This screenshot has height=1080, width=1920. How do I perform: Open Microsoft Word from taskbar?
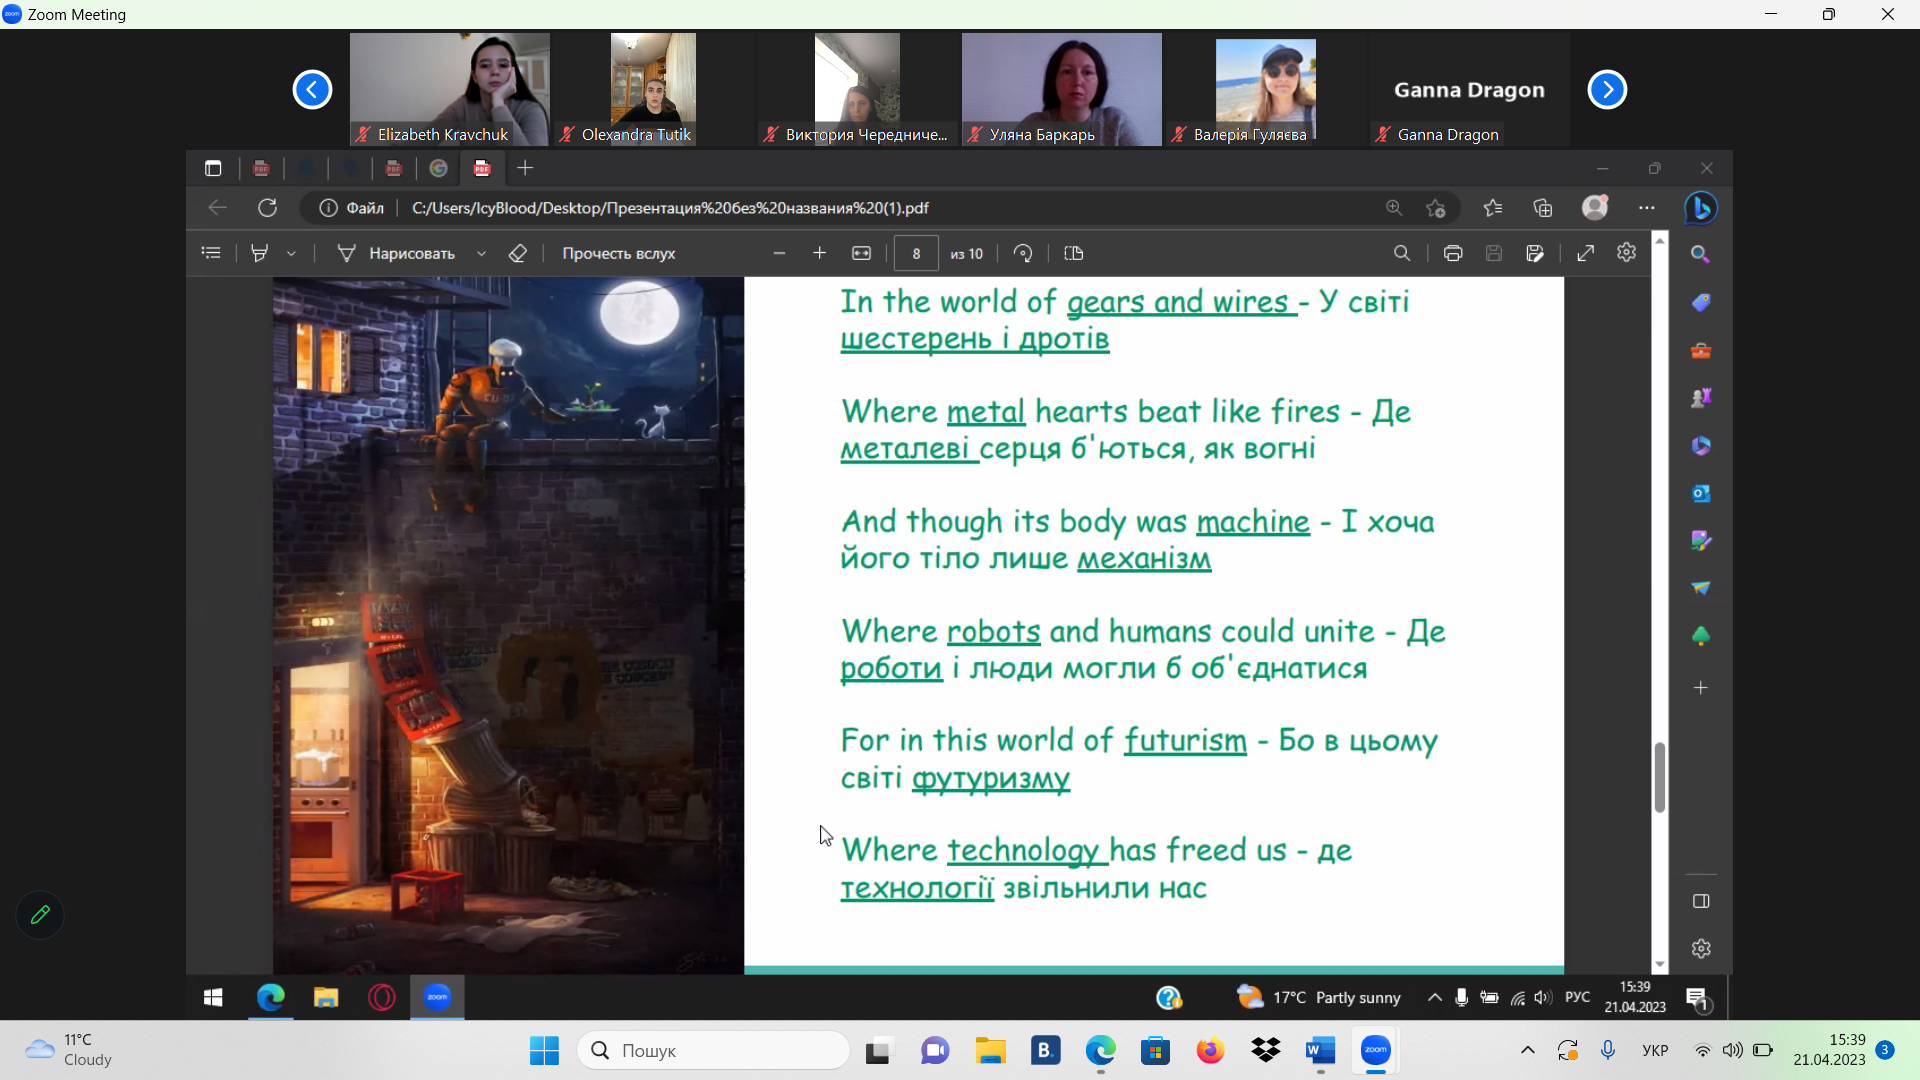pyautogui.click(x=1320, y=1050)
